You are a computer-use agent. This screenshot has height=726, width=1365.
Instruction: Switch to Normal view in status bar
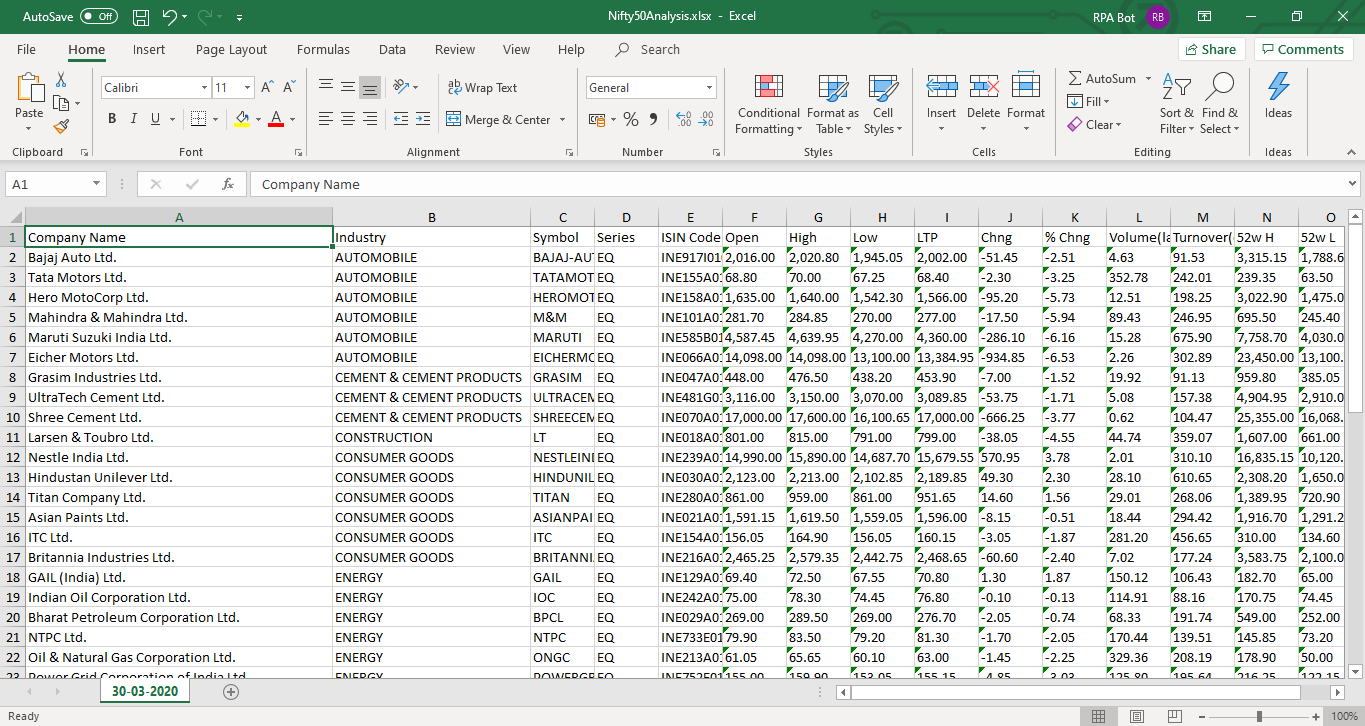1098,716
